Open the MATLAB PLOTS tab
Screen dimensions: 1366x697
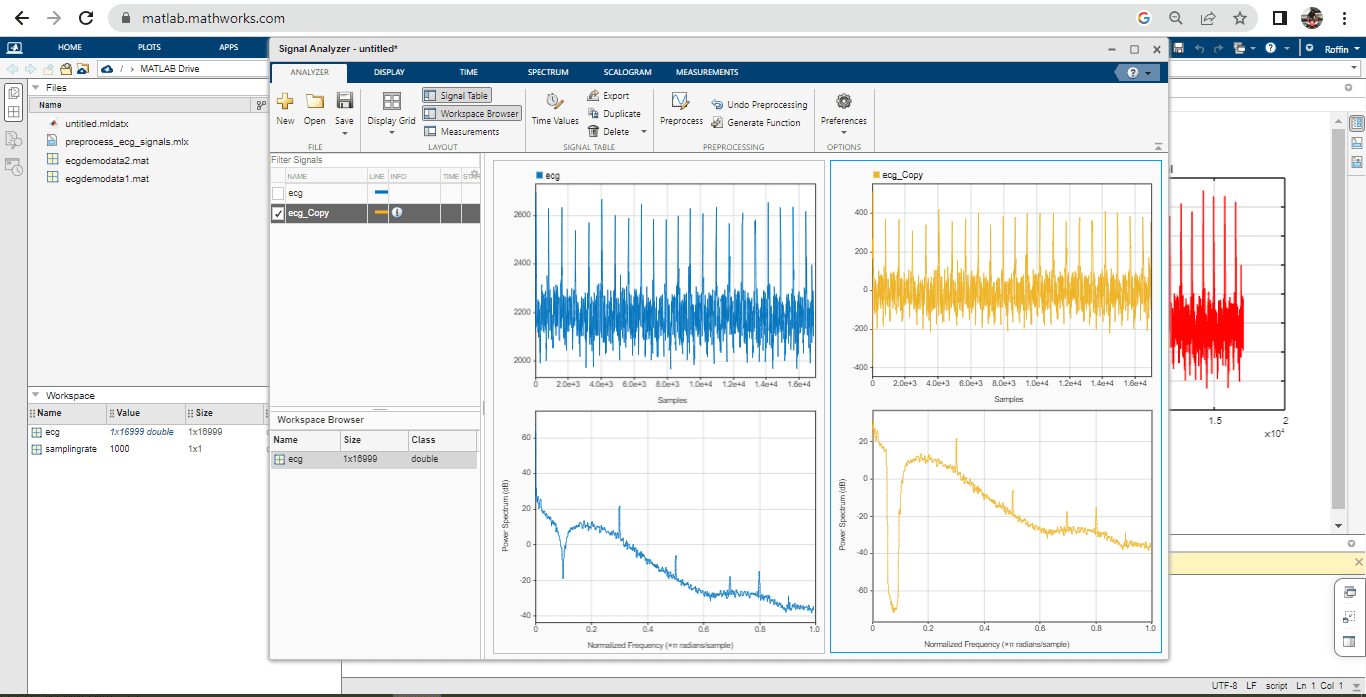pos(149,47)
